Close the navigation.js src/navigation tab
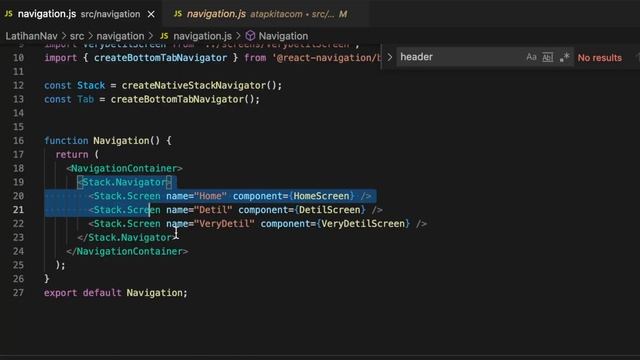The width and height of the screenshot is (640, 360). 151,14
